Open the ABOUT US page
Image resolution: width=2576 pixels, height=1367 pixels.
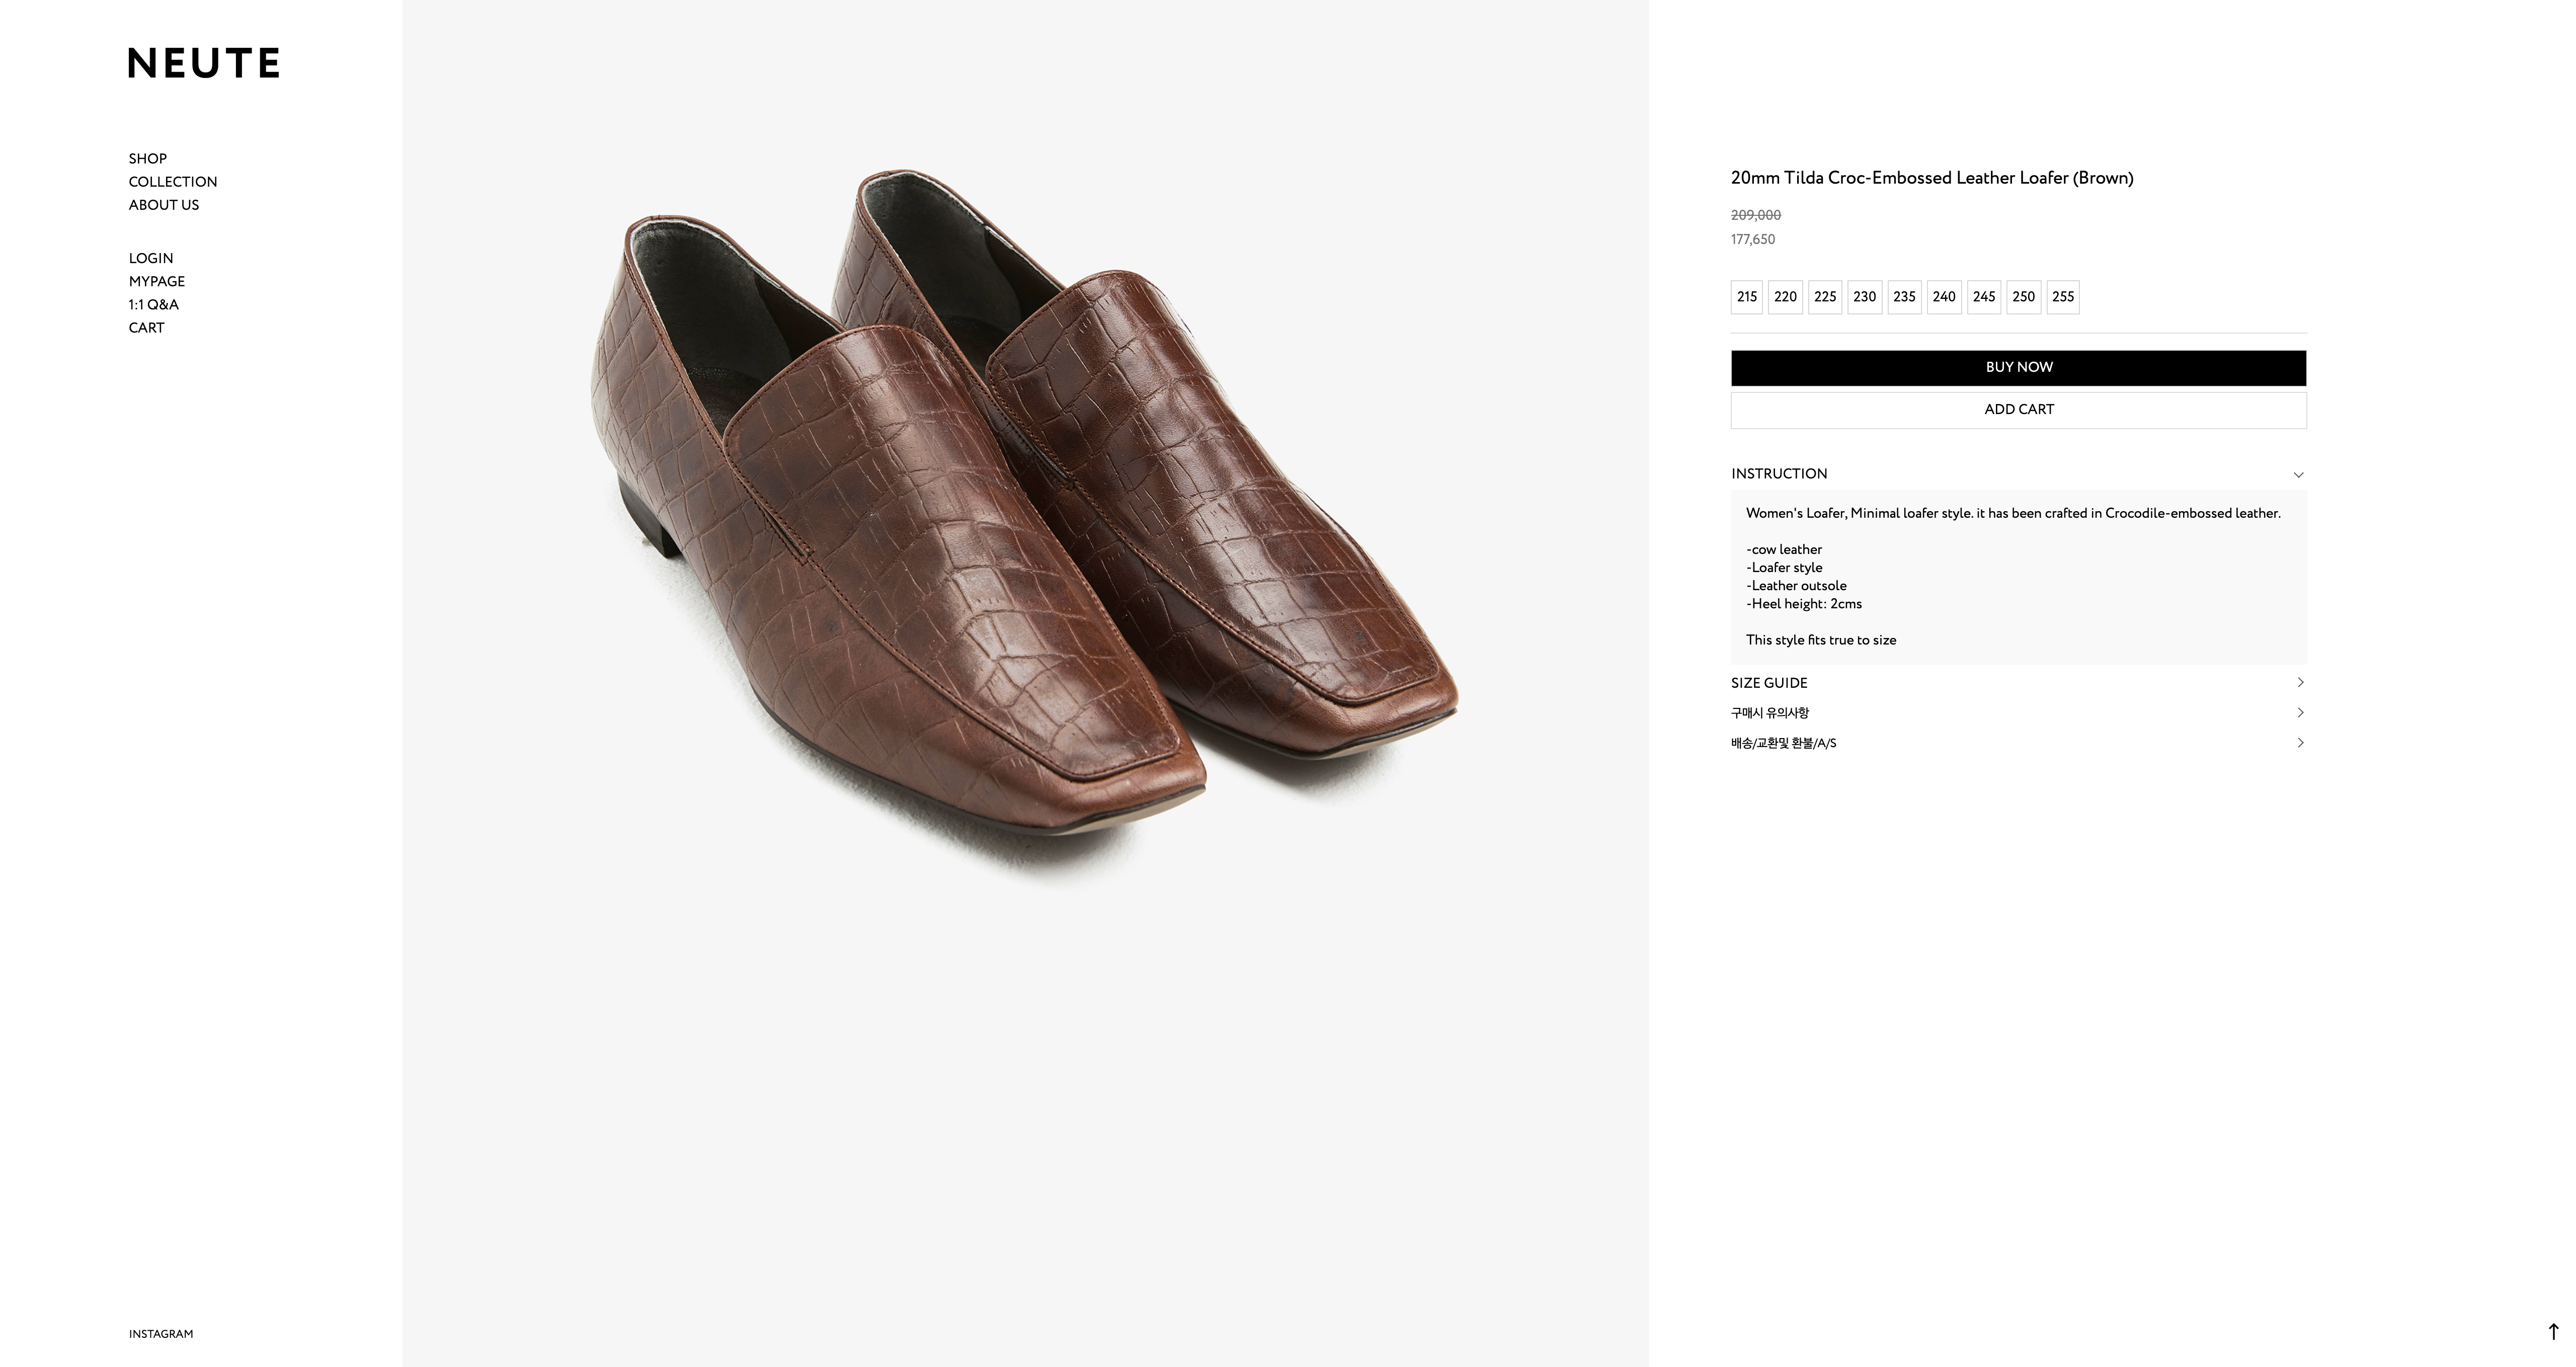point(164,205)
